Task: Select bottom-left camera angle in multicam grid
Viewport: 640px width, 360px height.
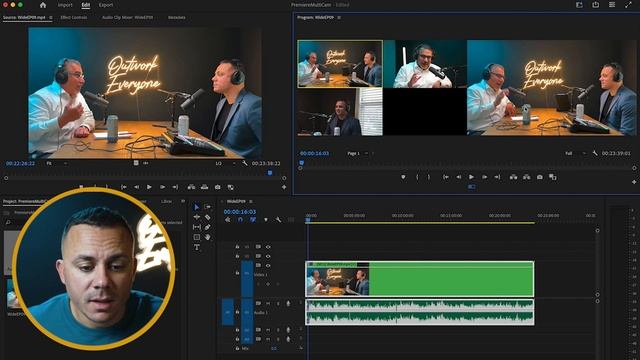Action: pyautogui.click(x=340, y=111)
